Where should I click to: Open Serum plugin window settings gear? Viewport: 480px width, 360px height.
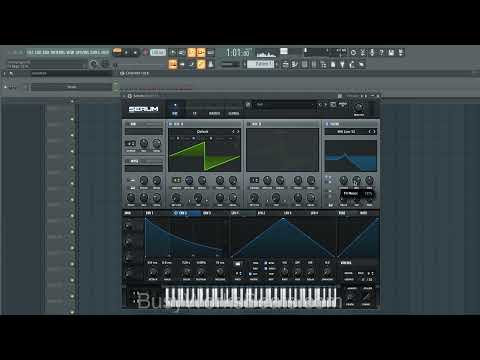[130, 96]
